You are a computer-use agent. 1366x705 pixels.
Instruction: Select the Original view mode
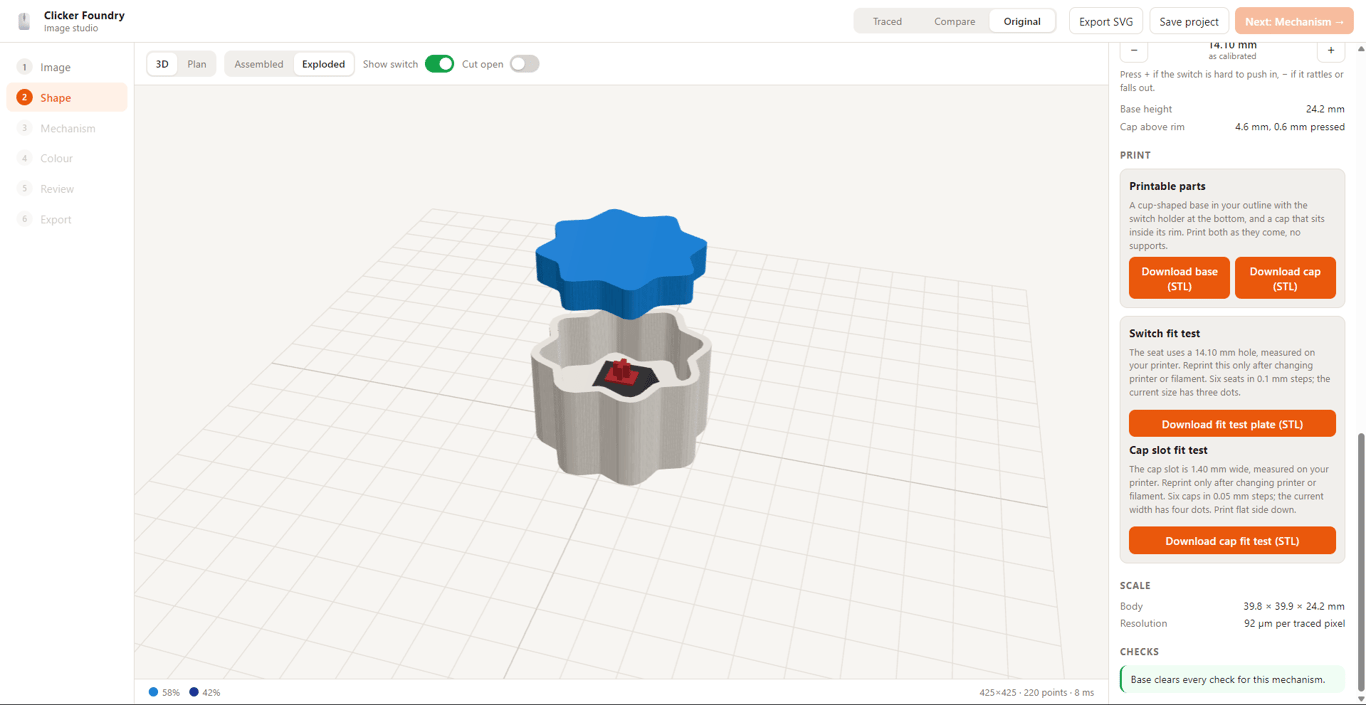pyautogui.click(x=1022, y=21)
